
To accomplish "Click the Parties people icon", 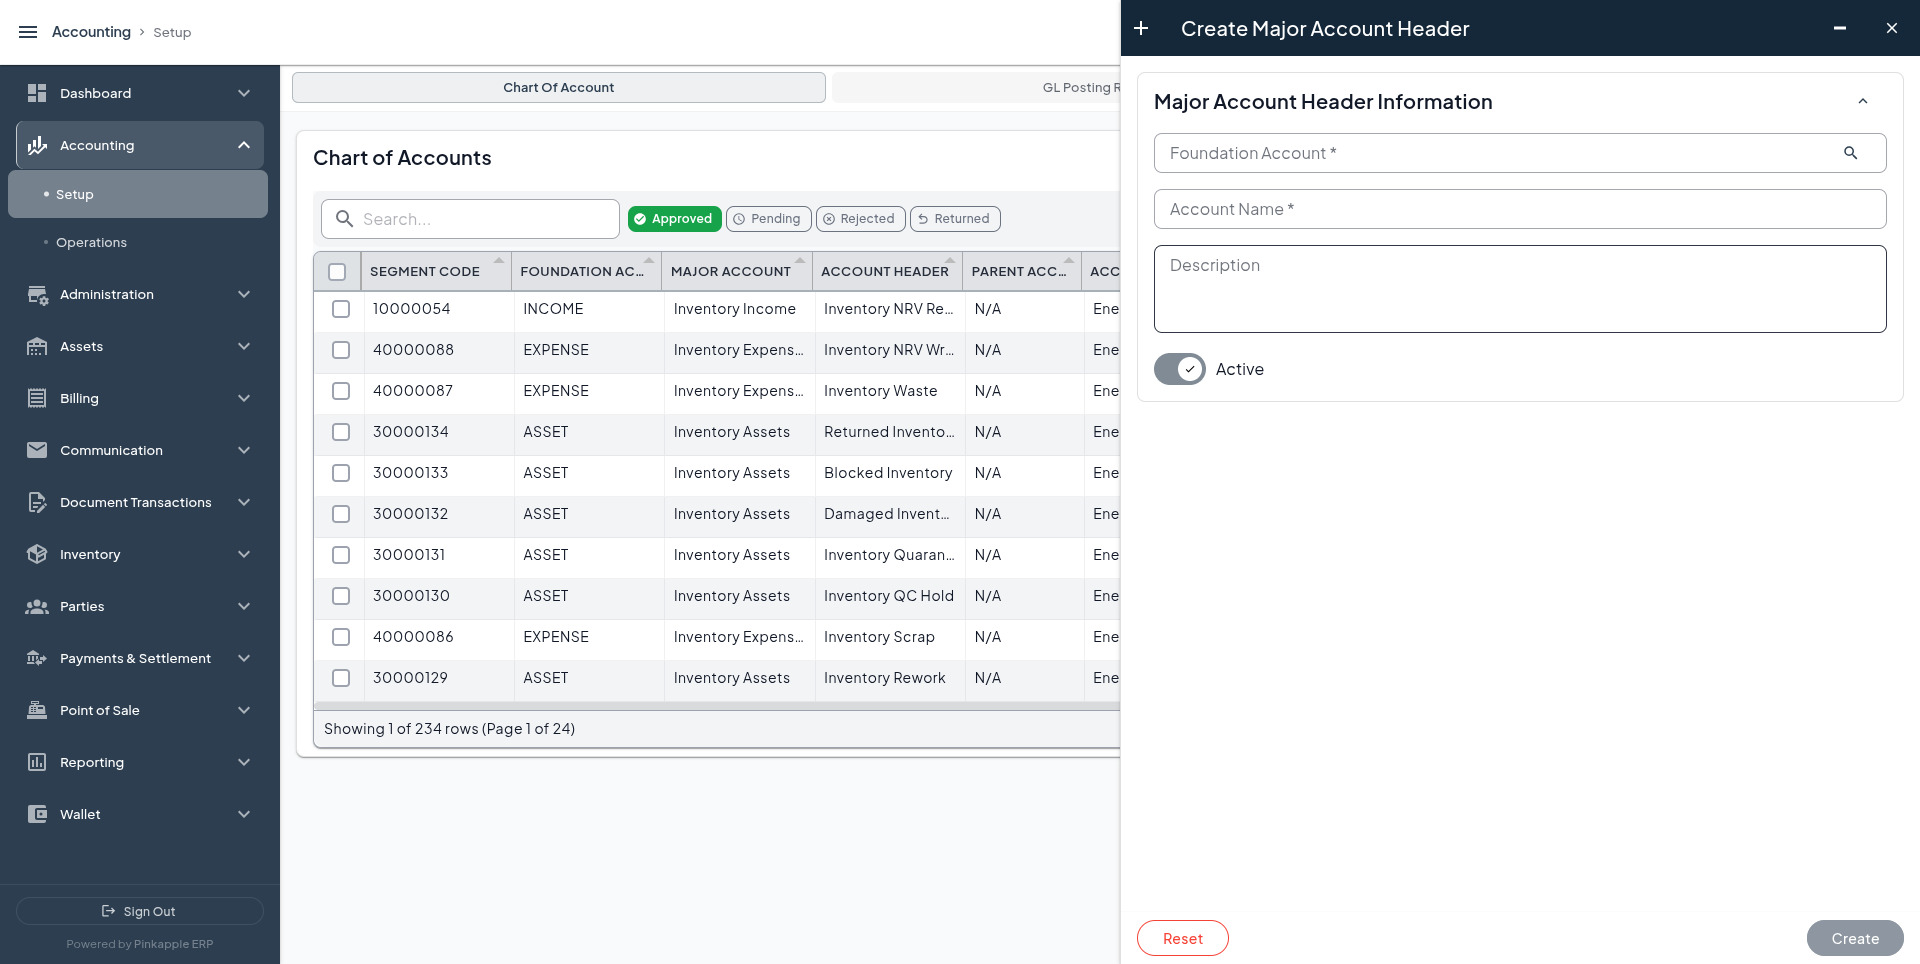I will tap(37, 606).
